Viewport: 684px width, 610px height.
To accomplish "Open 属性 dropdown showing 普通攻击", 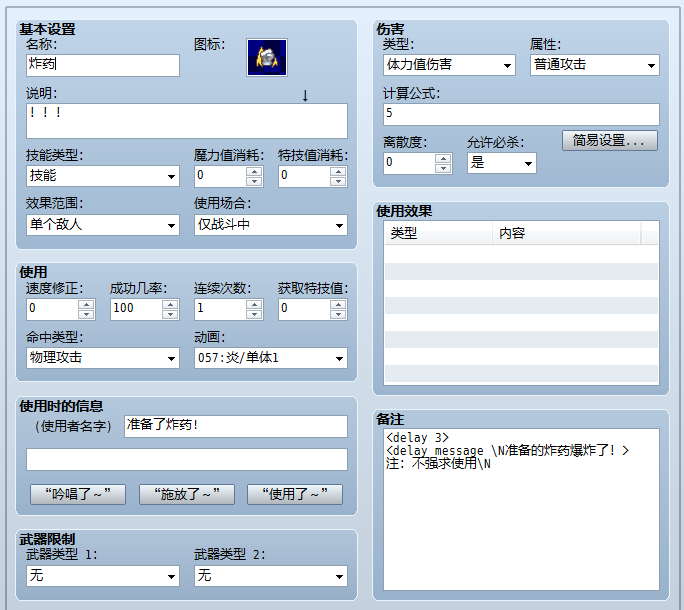I will click(595, 65).
